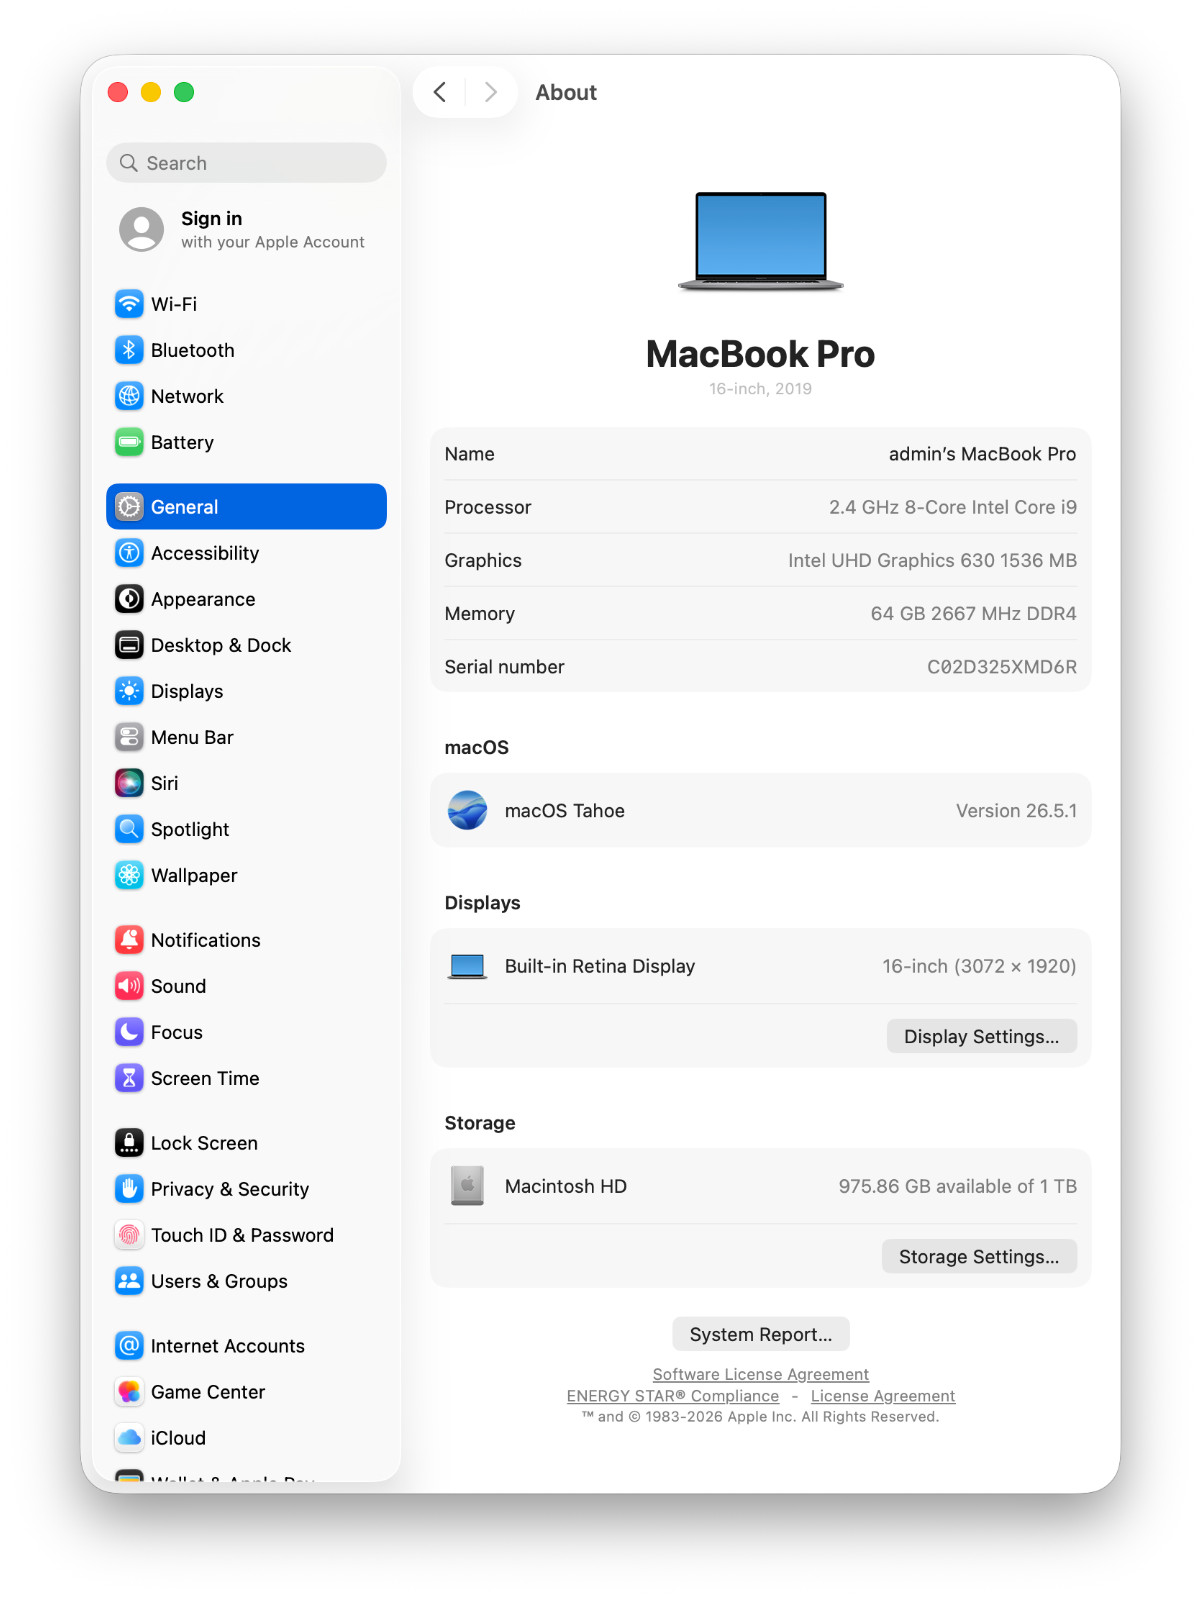1201x1600 pixels.
Task: Open Lock Screen icon
Action: point(129,1143)
